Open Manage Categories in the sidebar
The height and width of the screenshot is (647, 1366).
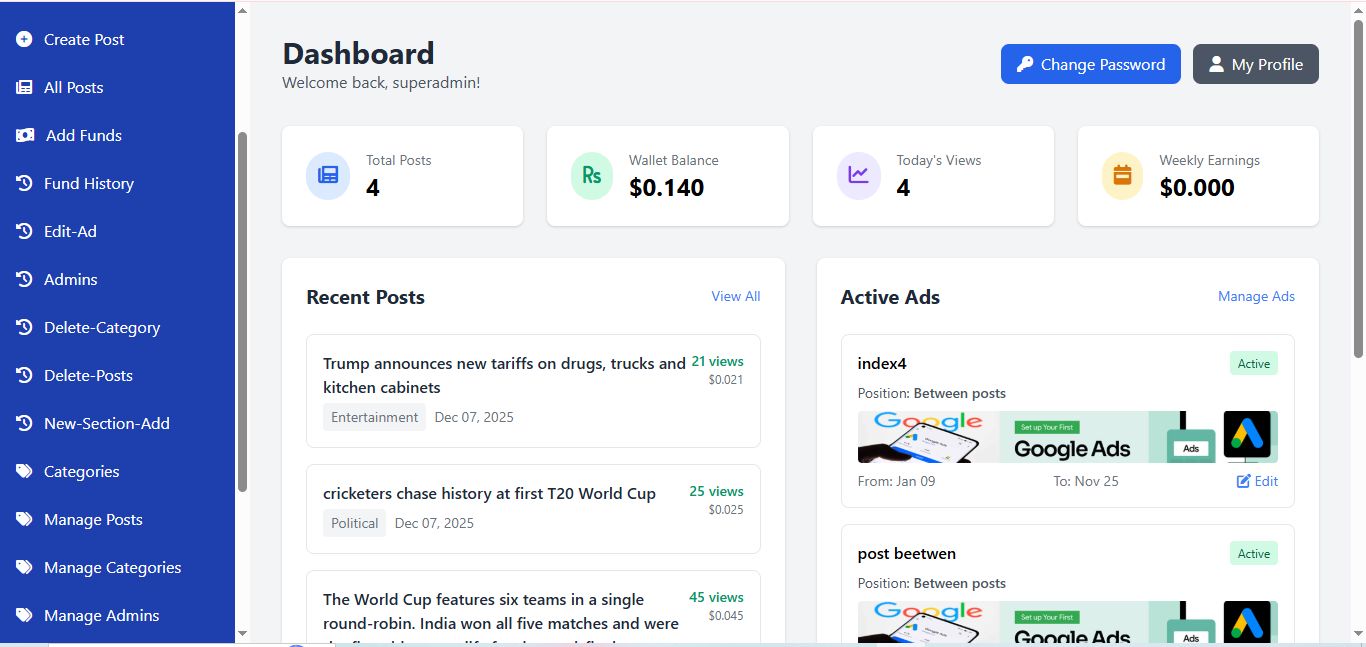(112, 568)
